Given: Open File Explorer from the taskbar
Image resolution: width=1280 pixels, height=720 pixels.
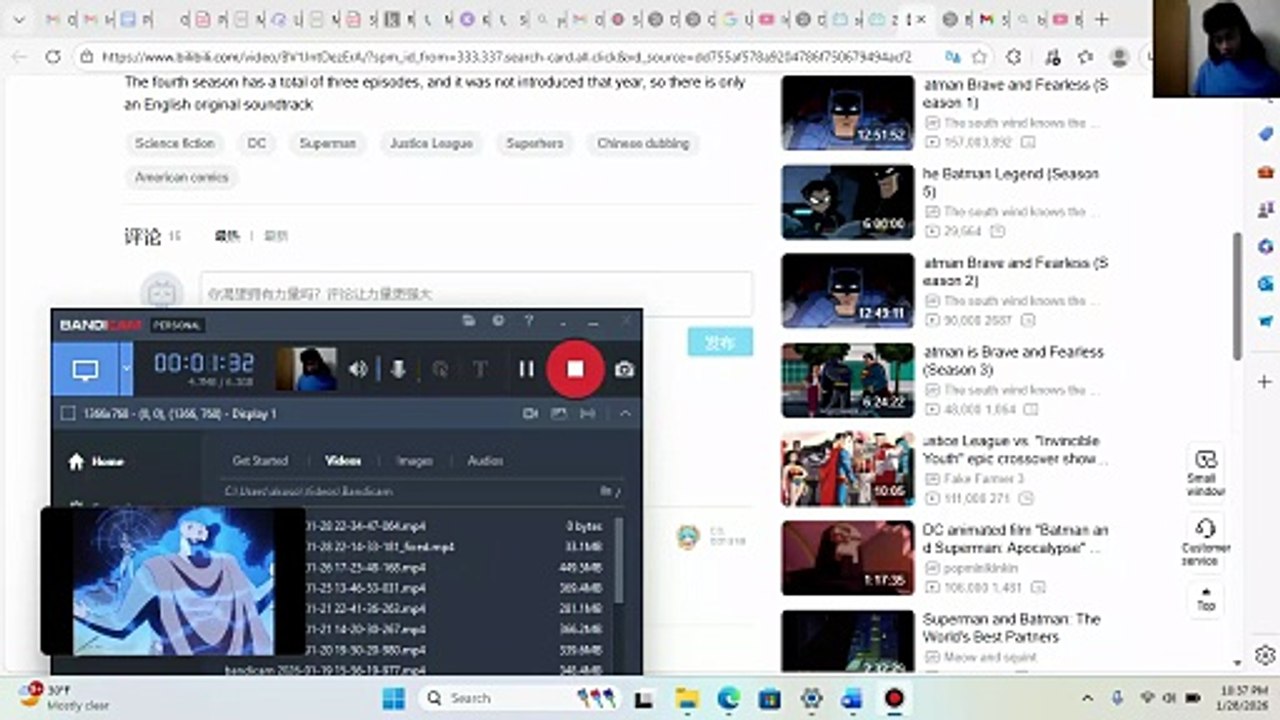Looking at the screenshot, I should point(686,698).
